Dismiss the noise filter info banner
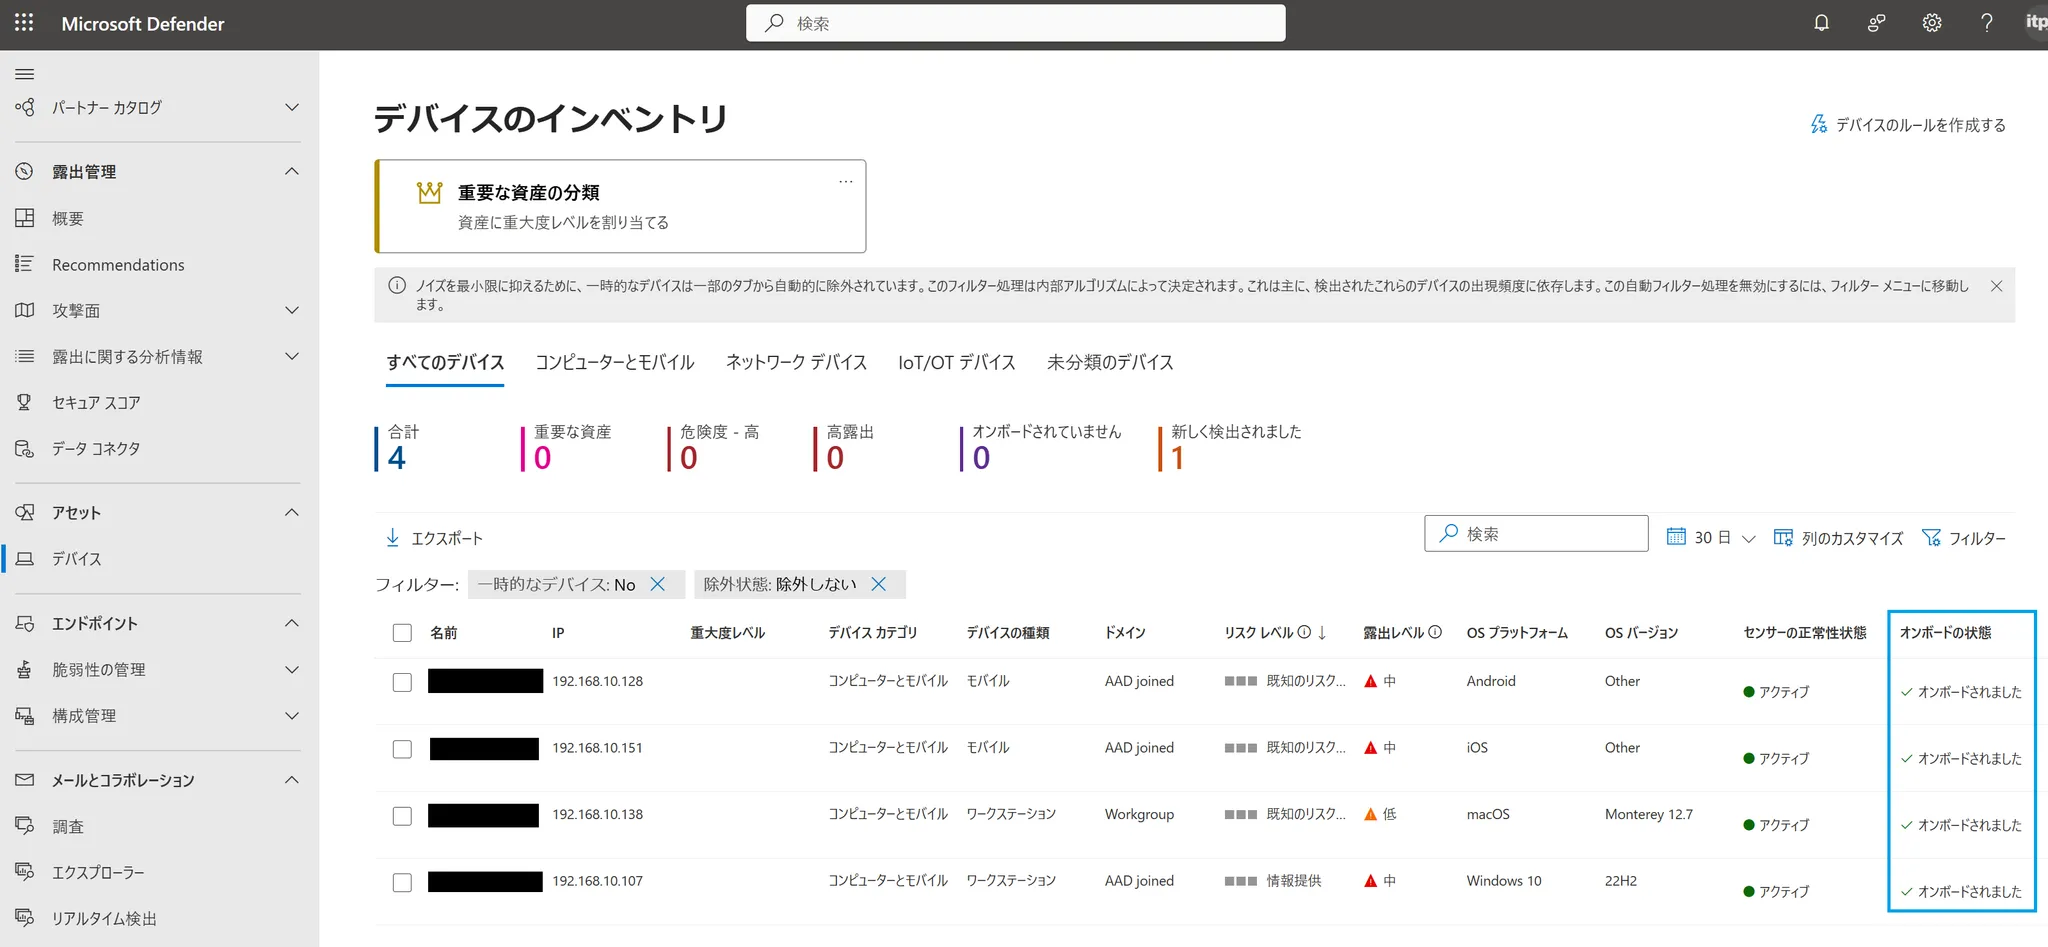Screen dimensions: 2048x947 [1996, 286]
